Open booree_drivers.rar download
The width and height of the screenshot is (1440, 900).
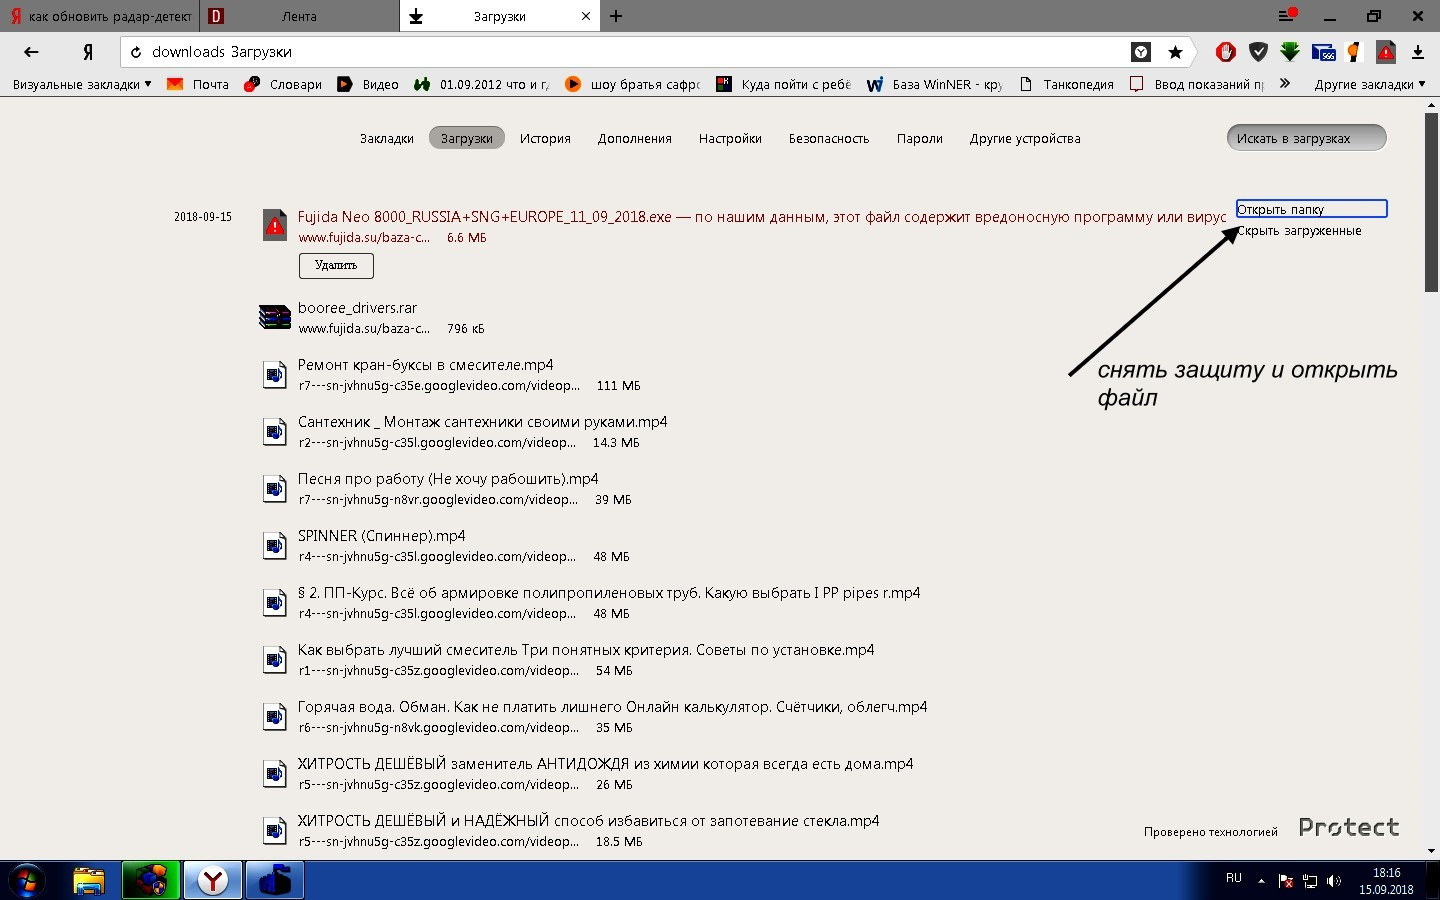pos(357,308)
